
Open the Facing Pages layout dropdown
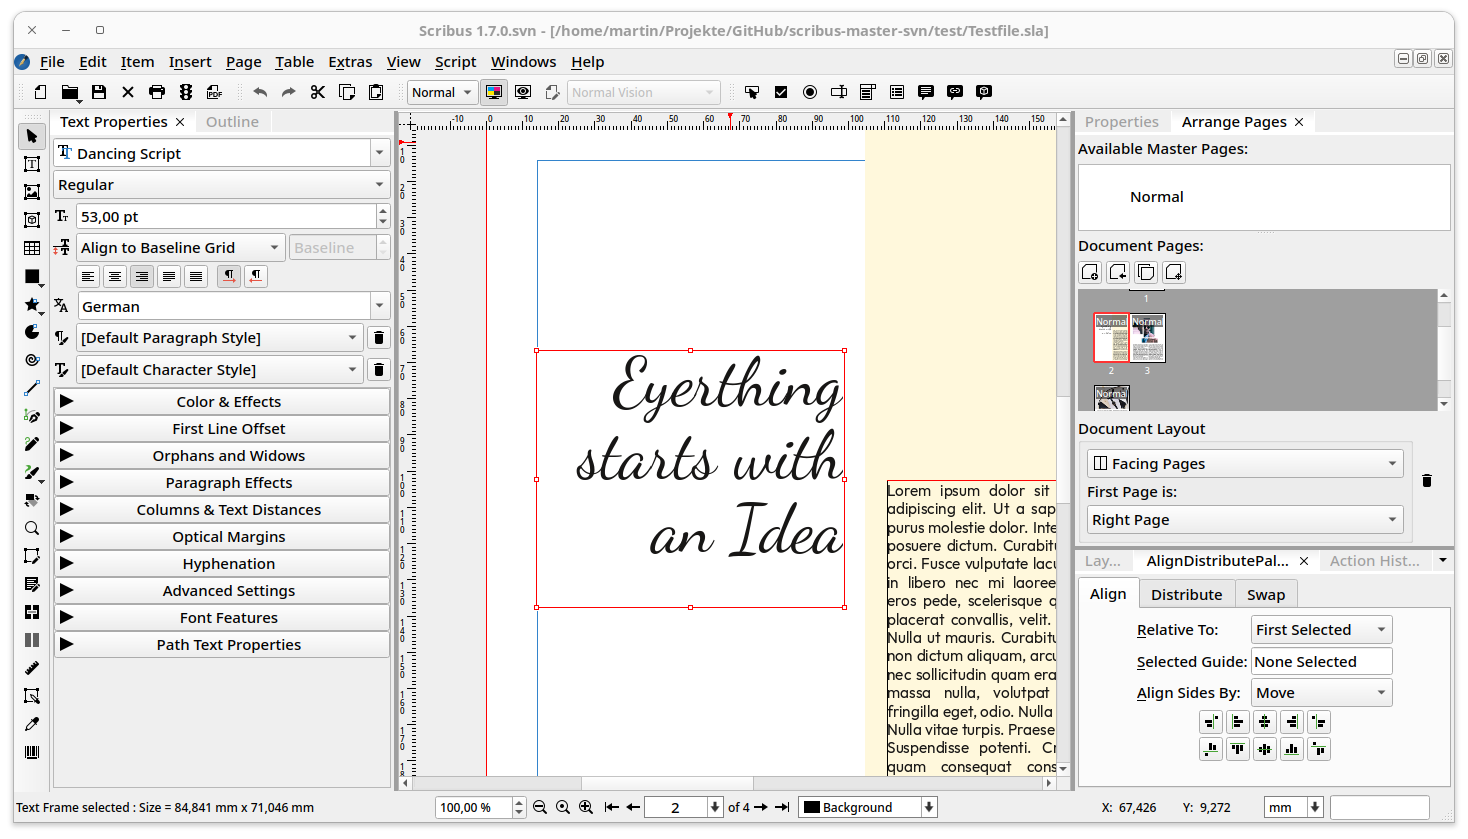click(x=1245, y=464)
